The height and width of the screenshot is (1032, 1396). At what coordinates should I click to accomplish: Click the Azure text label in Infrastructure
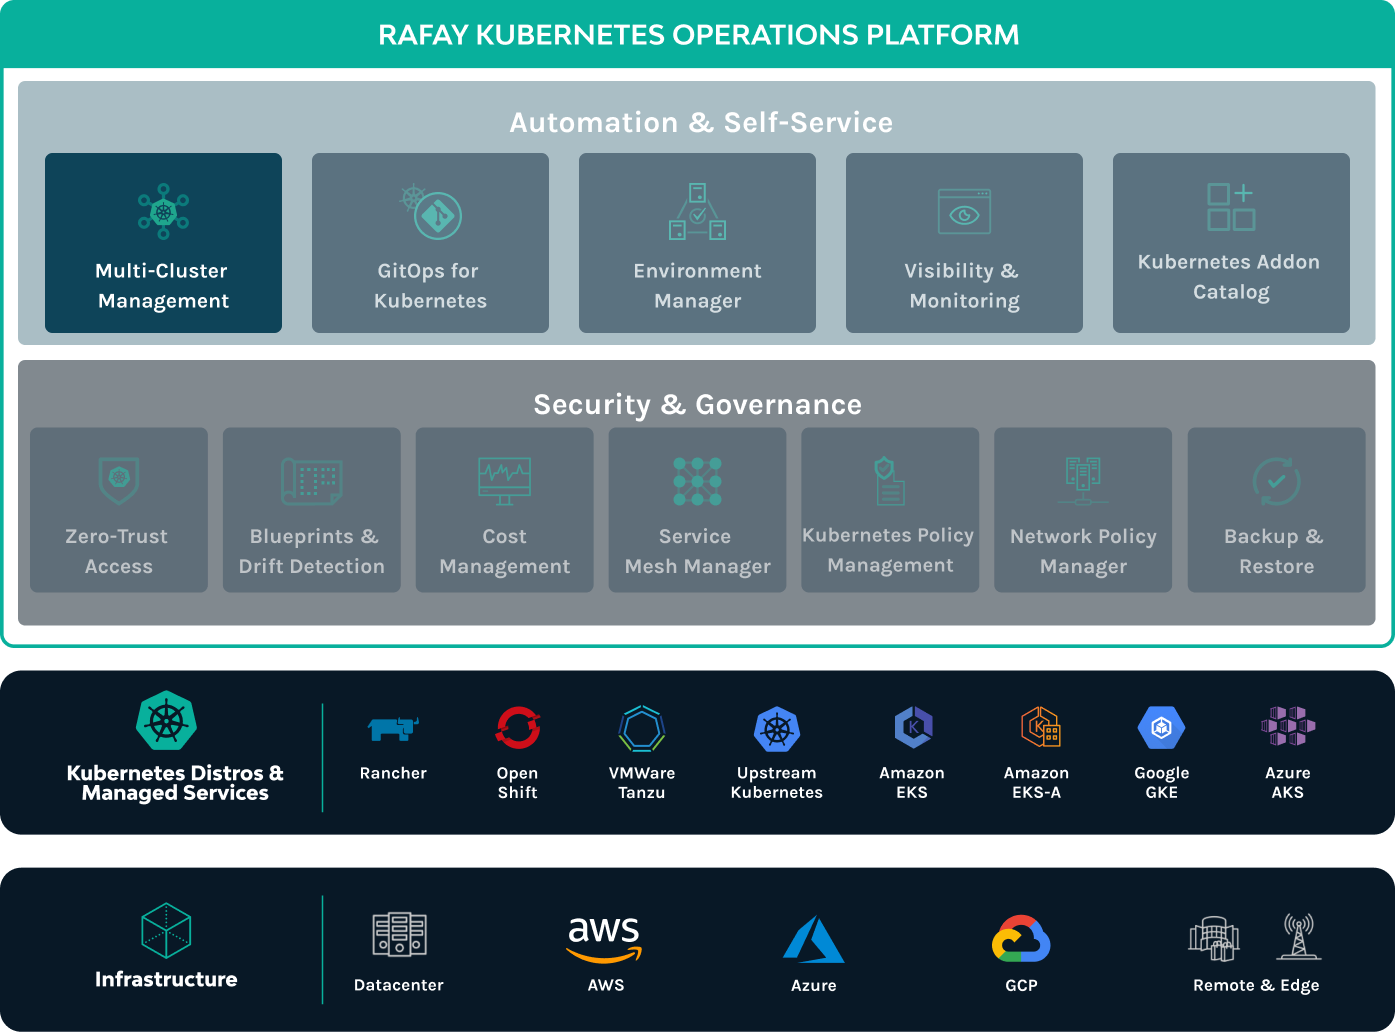pos(814,985)
